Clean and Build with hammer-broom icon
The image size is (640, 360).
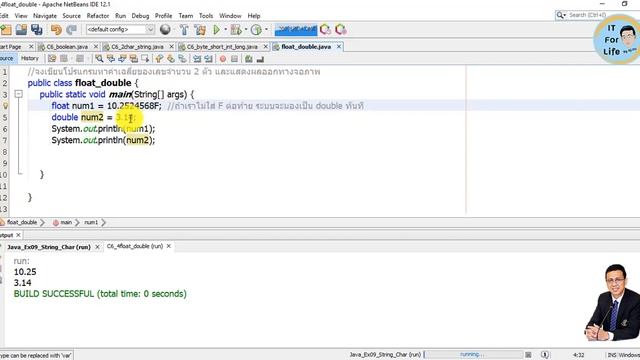[200, 29]
